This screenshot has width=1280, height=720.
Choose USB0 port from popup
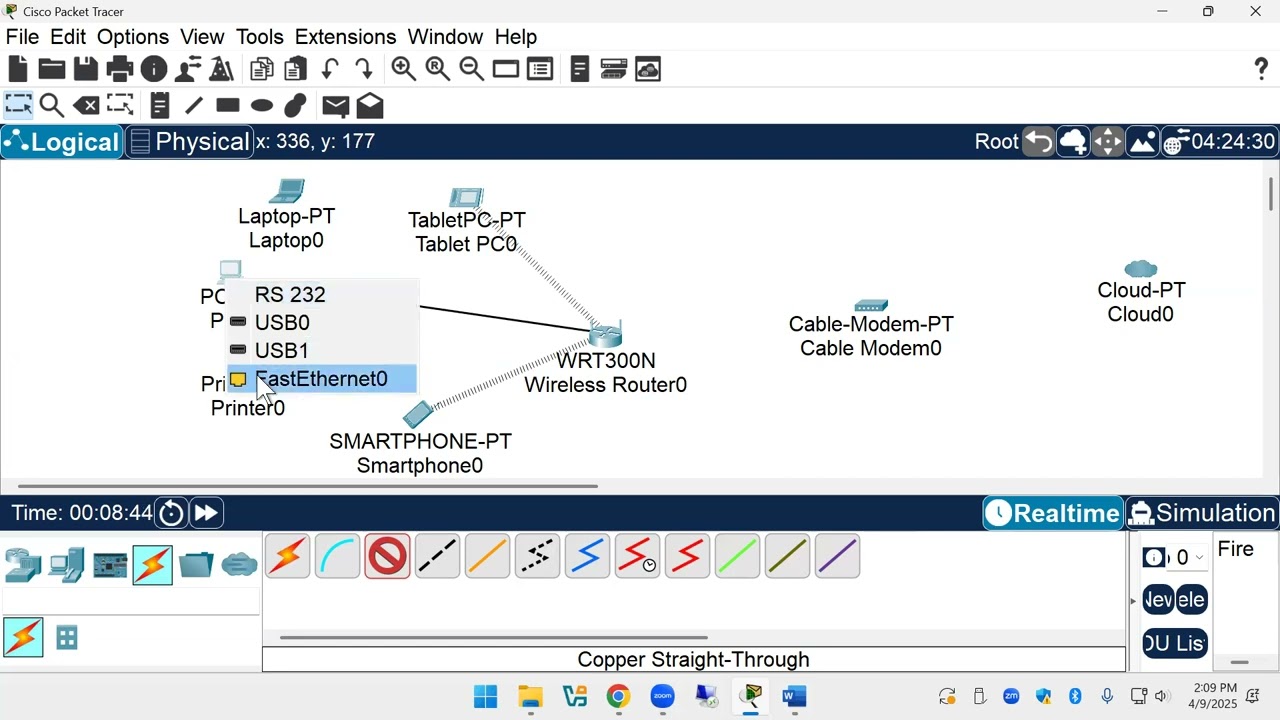321,323
